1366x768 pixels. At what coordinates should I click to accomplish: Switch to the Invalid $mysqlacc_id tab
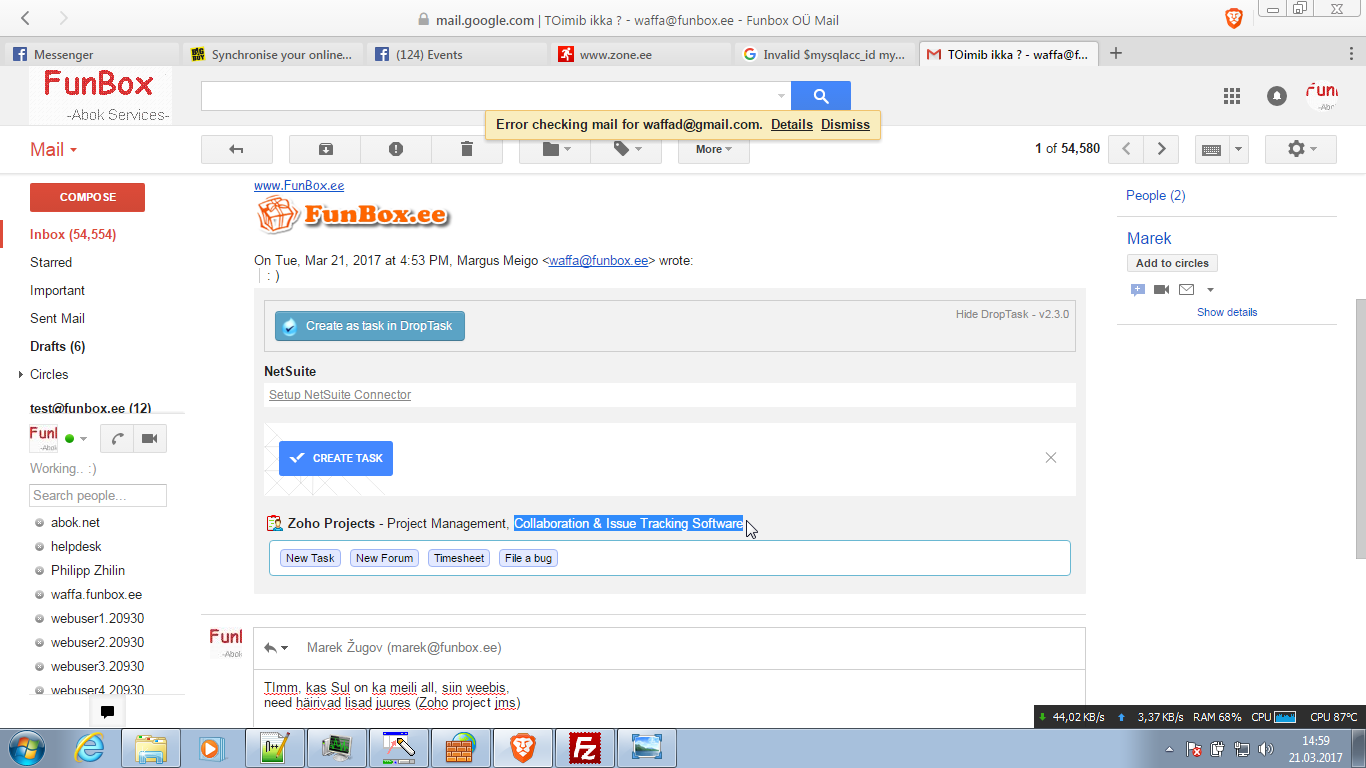[x=824, y=54]
